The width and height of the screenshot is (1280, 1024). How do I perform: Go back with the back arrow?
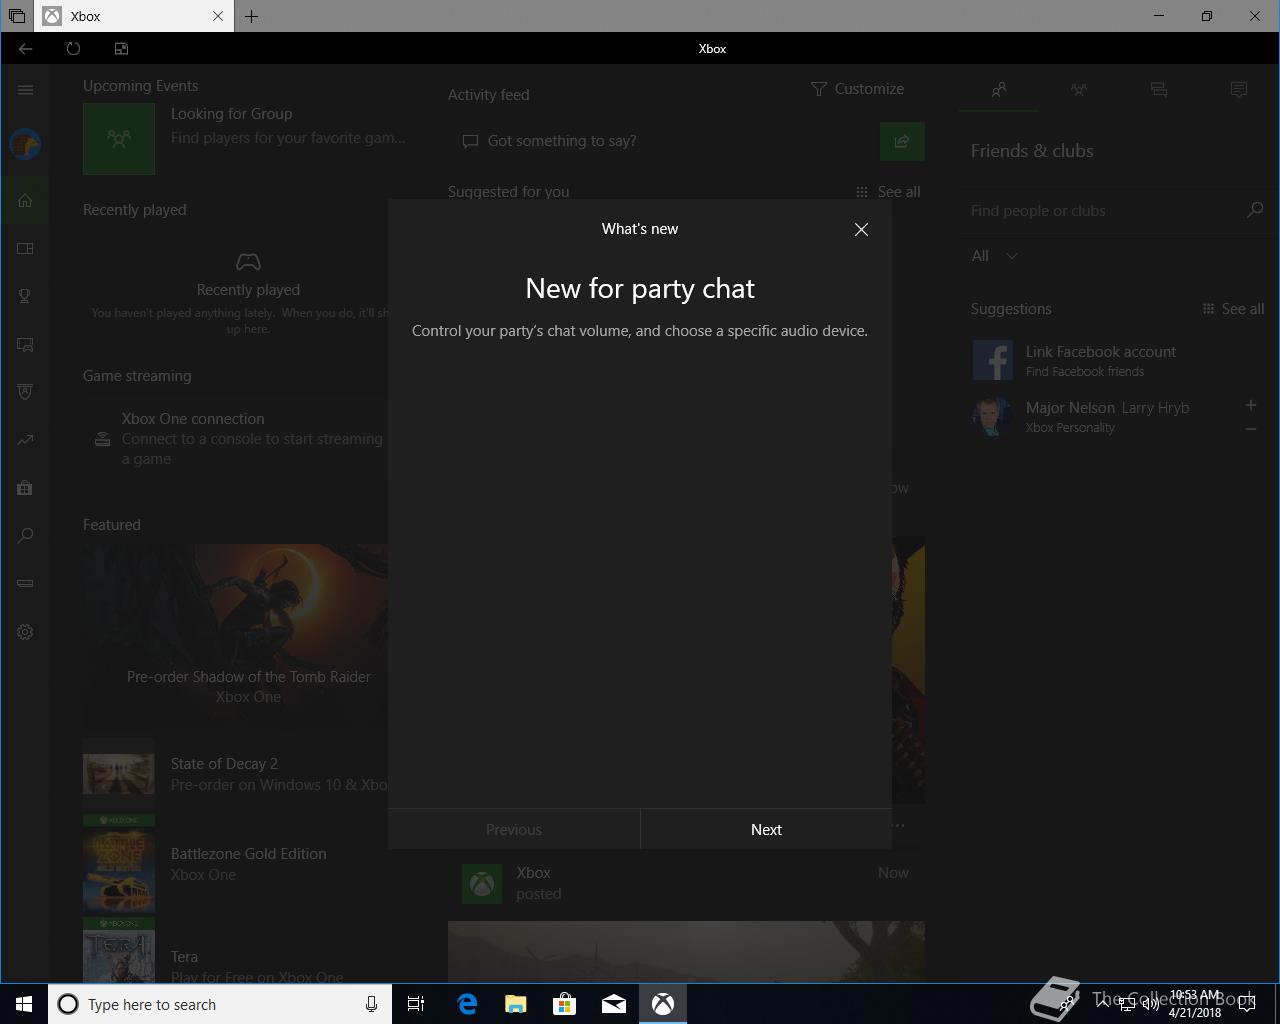(25, 48)
